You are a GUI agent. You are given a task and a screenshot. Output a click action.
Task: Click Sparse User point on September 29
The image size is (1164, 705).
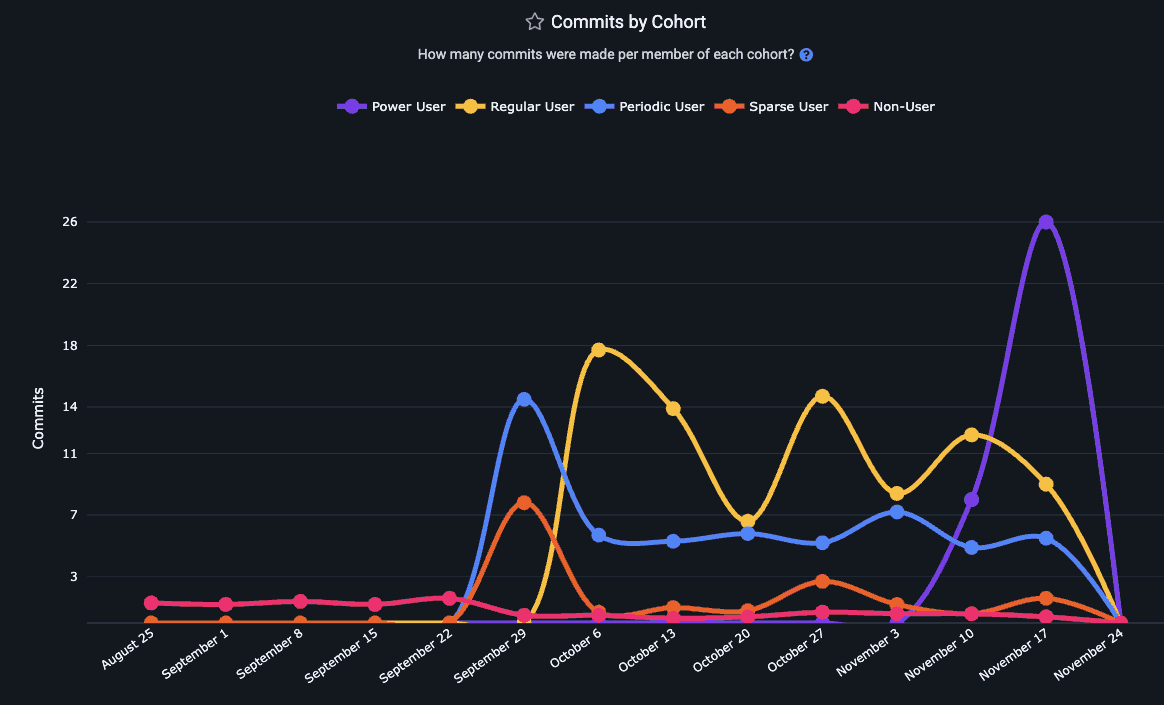point(524,502)
